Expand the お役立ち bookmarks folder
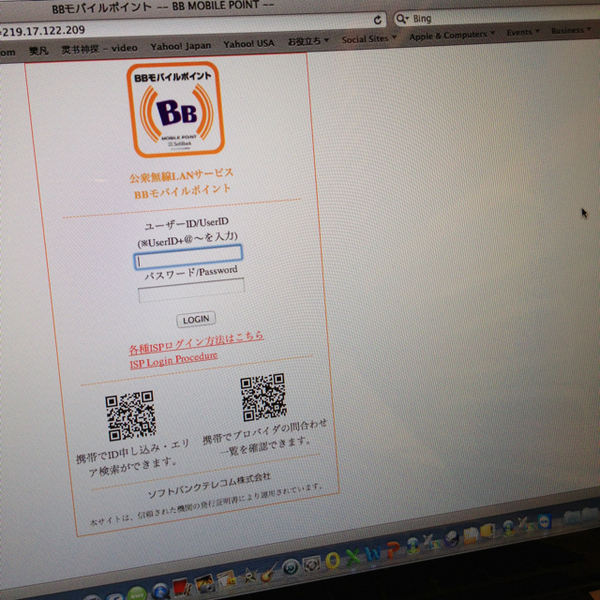600x600 pixels. tap(308, 41)
